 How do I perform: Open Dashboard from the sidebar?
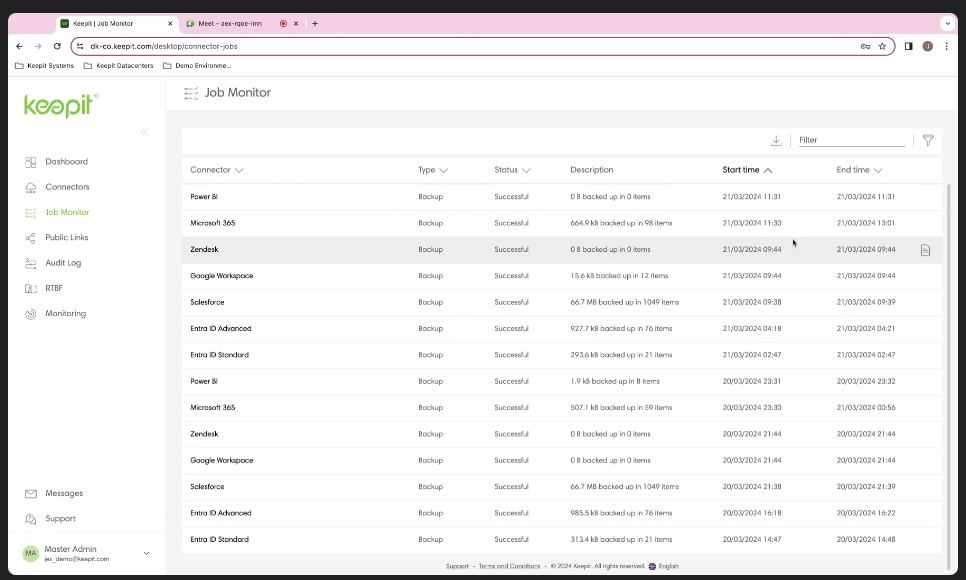click(66, 162)
